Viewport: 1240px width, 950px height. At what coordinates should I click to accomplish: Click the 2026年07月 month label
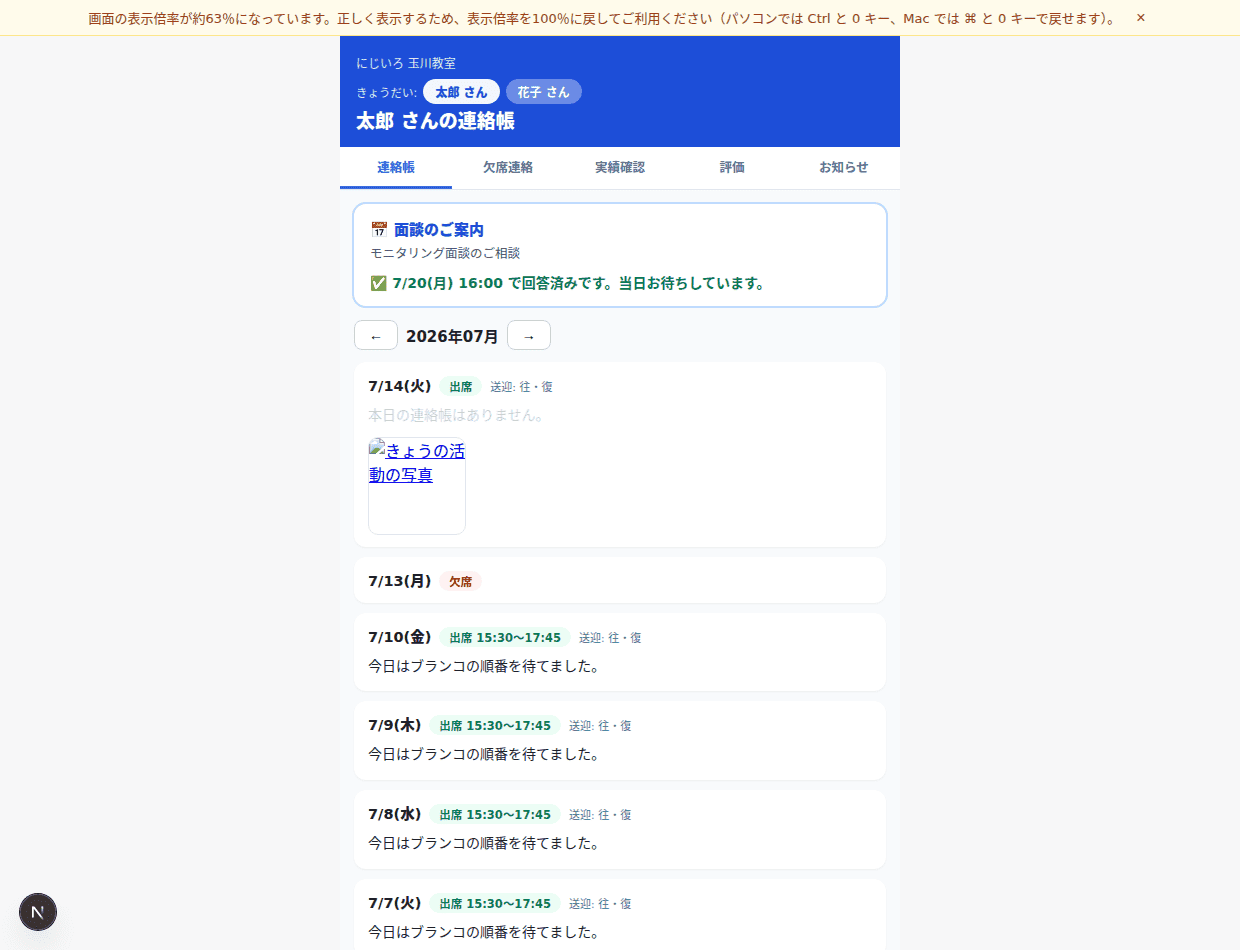point(452,337)
